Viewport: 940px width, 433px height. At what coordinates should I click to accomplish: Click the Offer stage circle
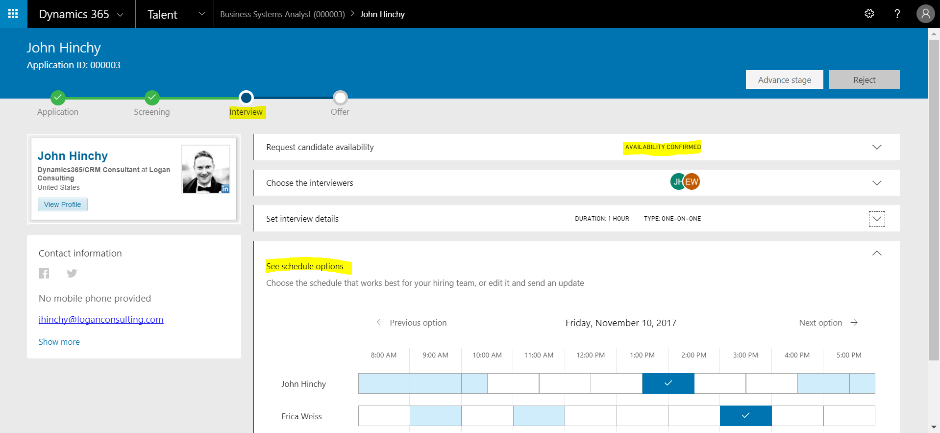pyautogui.click(x=340, y=97)
